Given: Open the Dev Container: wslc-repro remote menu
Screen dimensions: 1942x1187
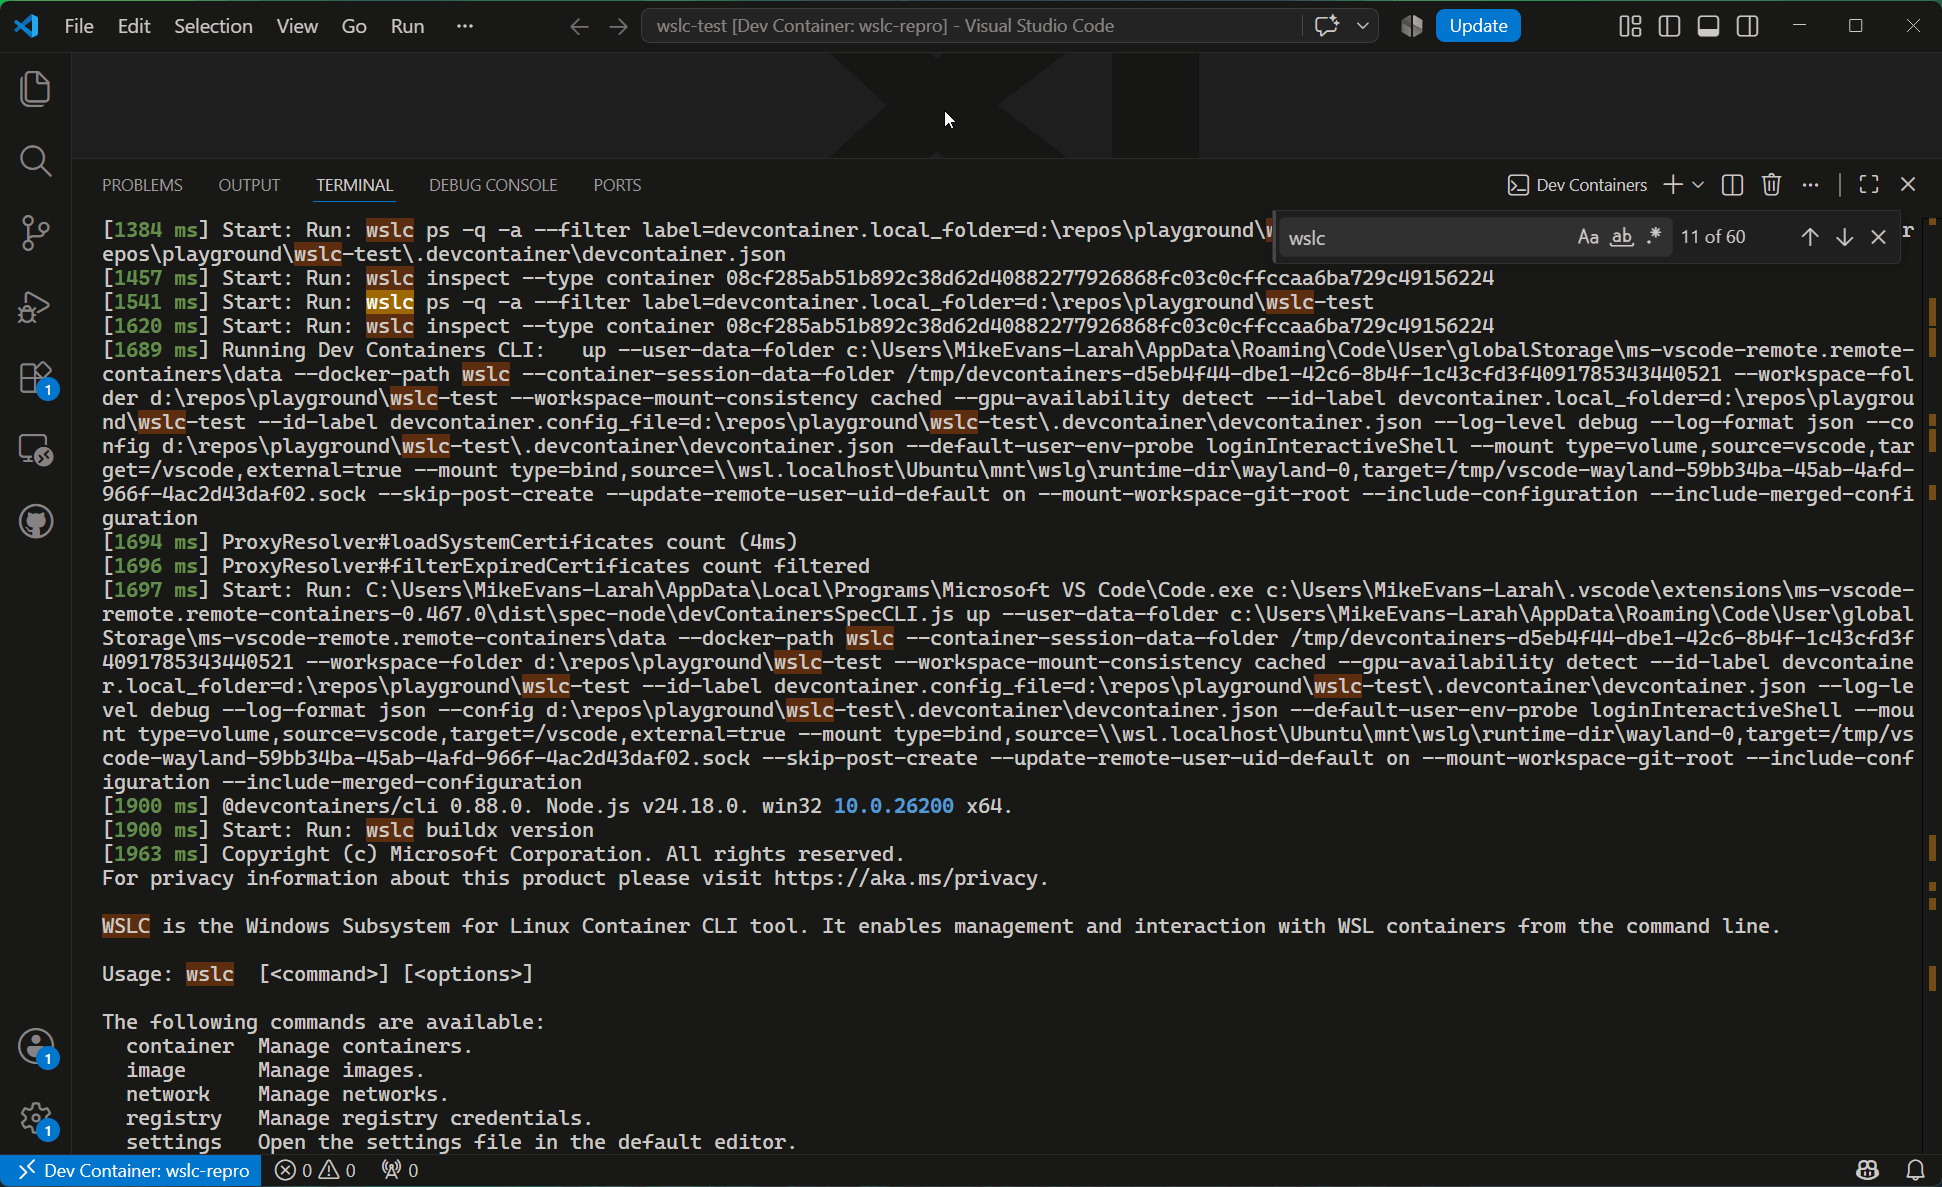Looking at the screenshot, I should coord(131,1171).
